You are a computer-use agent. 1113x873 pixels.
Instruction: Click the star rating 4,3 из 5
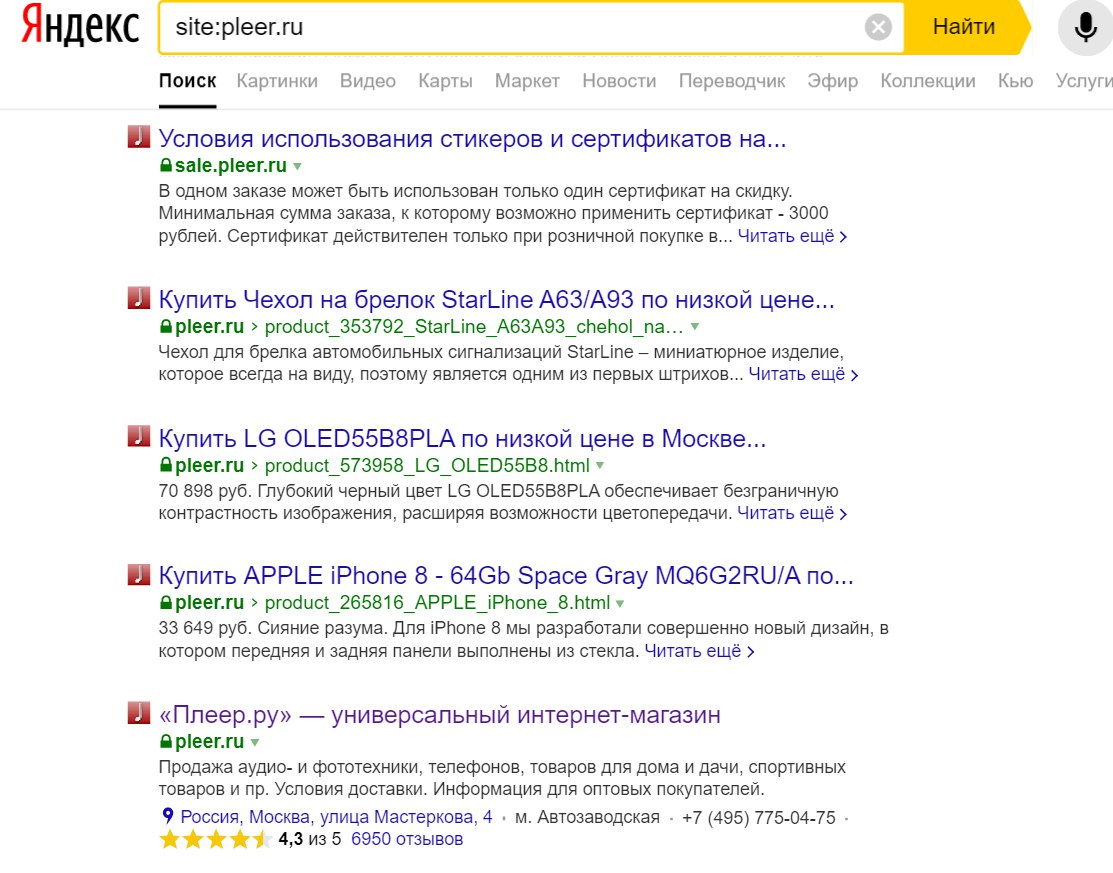(x=250, y=839)
